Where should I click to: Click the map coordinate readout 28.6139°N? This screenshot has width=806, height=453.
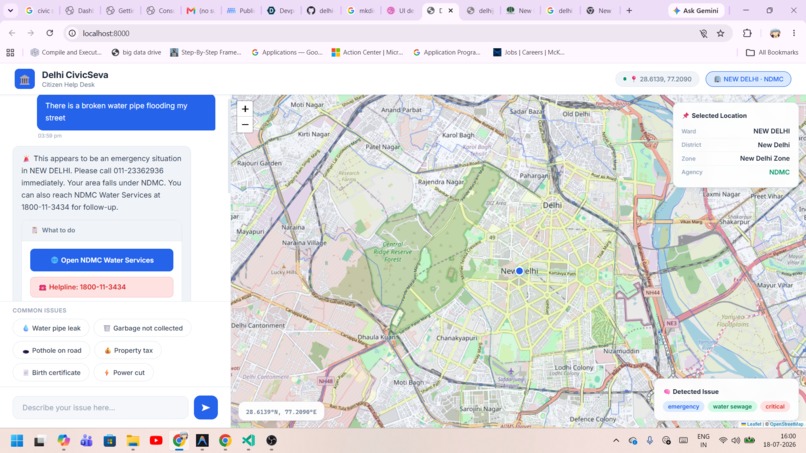coord(281,412)
